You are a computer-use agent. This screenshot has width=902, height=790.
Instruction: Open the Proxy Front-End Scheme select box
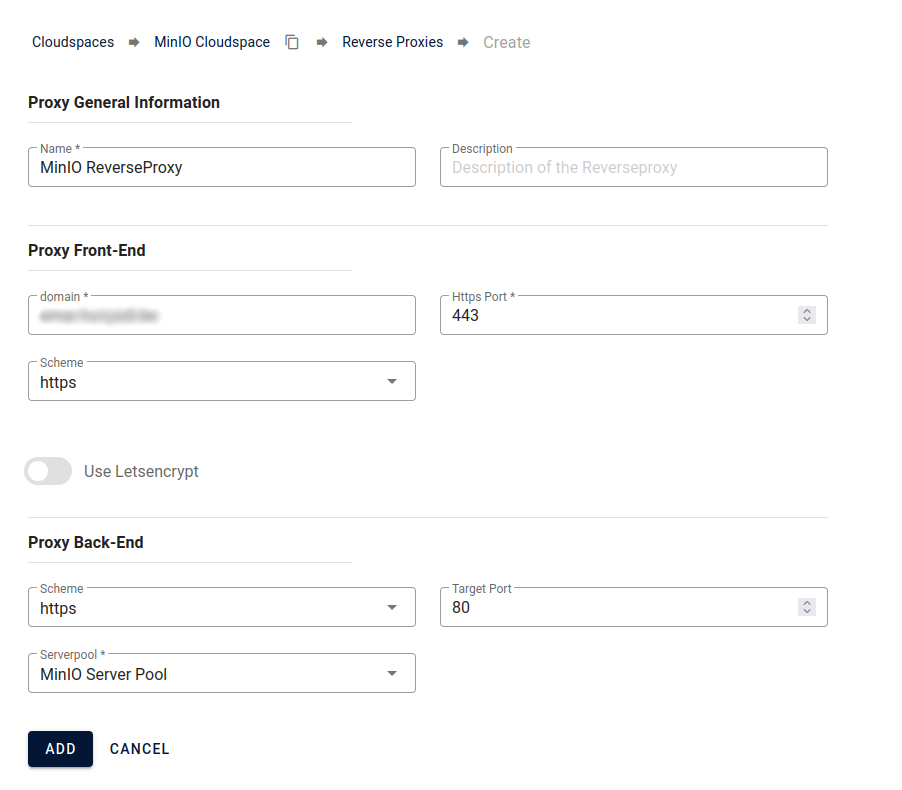tap(210, 382)
